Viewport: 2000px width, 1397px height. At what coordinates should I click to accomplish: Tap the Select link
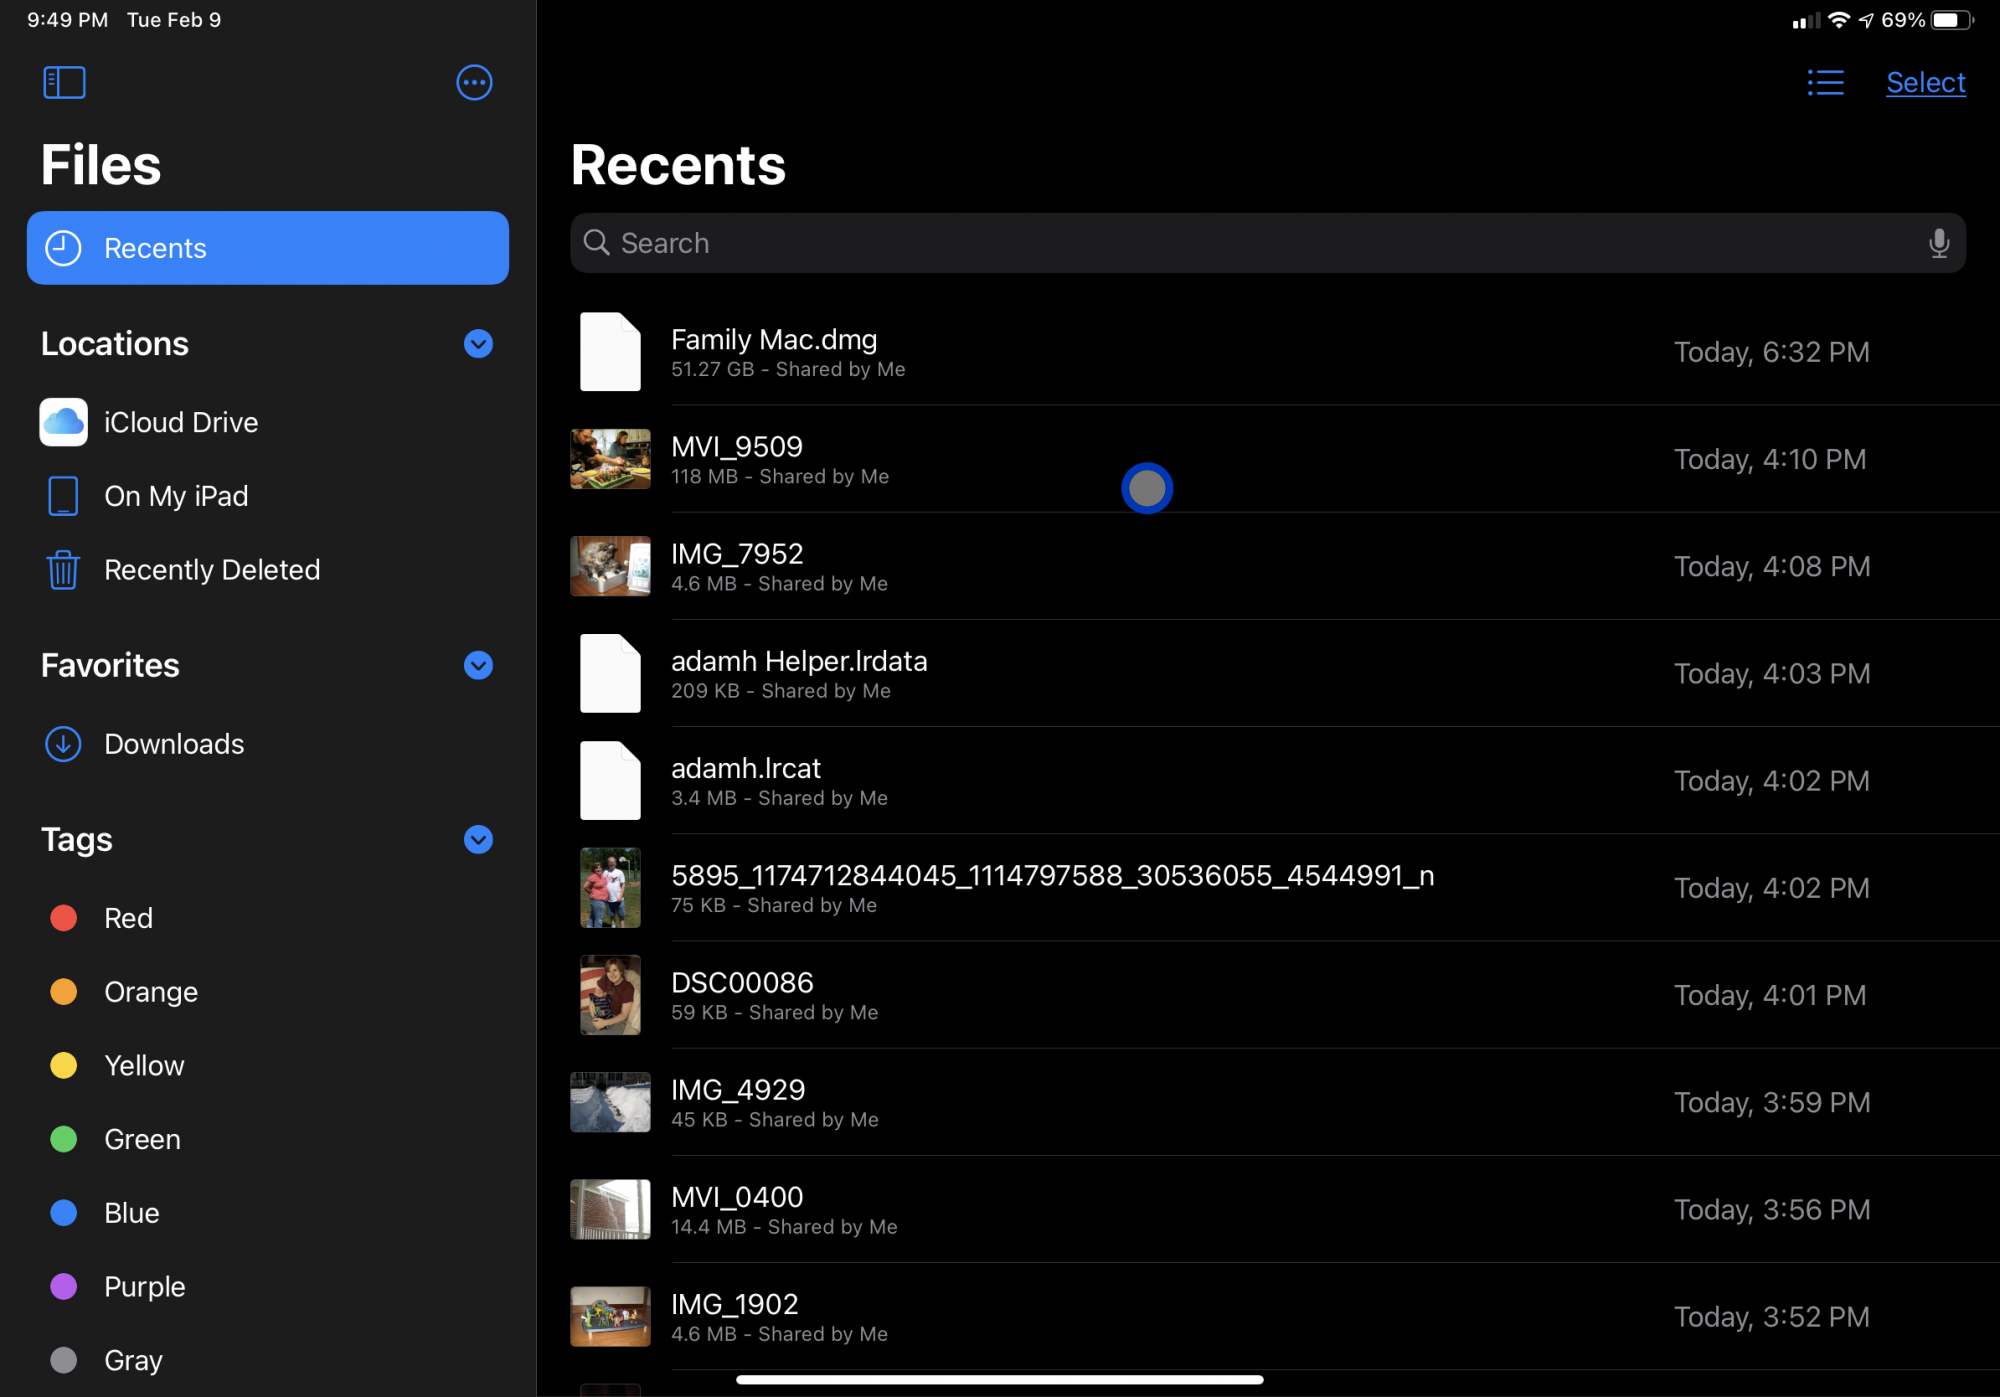click(x=1925, y=82)
